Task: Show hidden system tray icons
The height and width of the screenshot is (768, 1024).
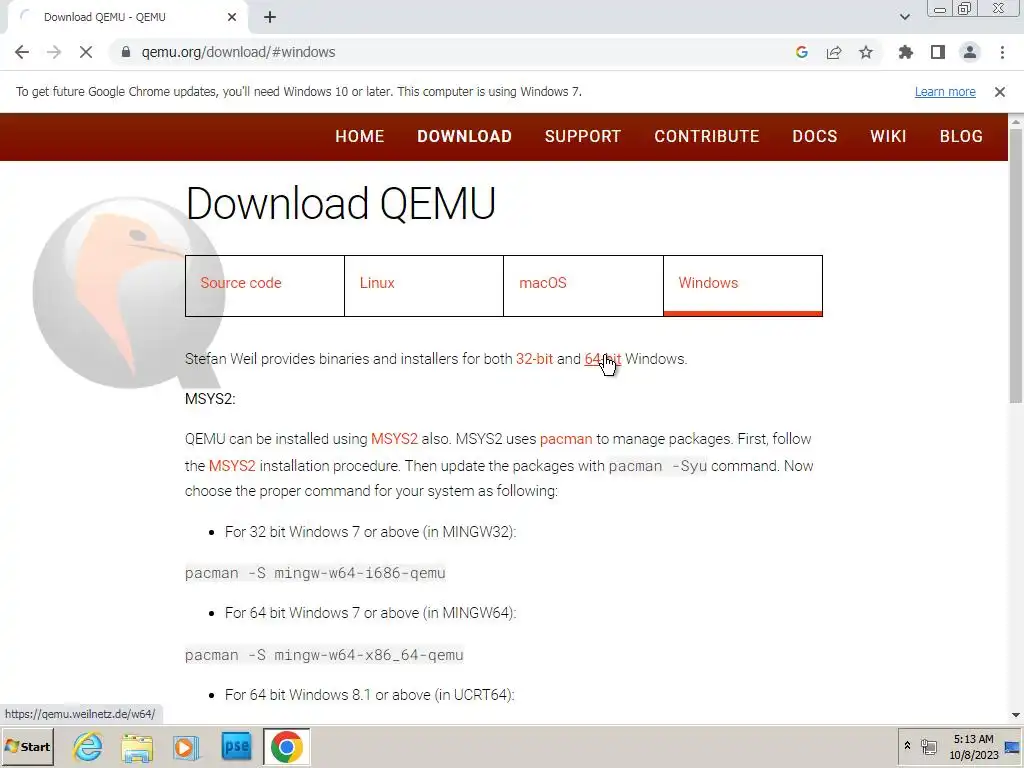Action: point(907,746)
